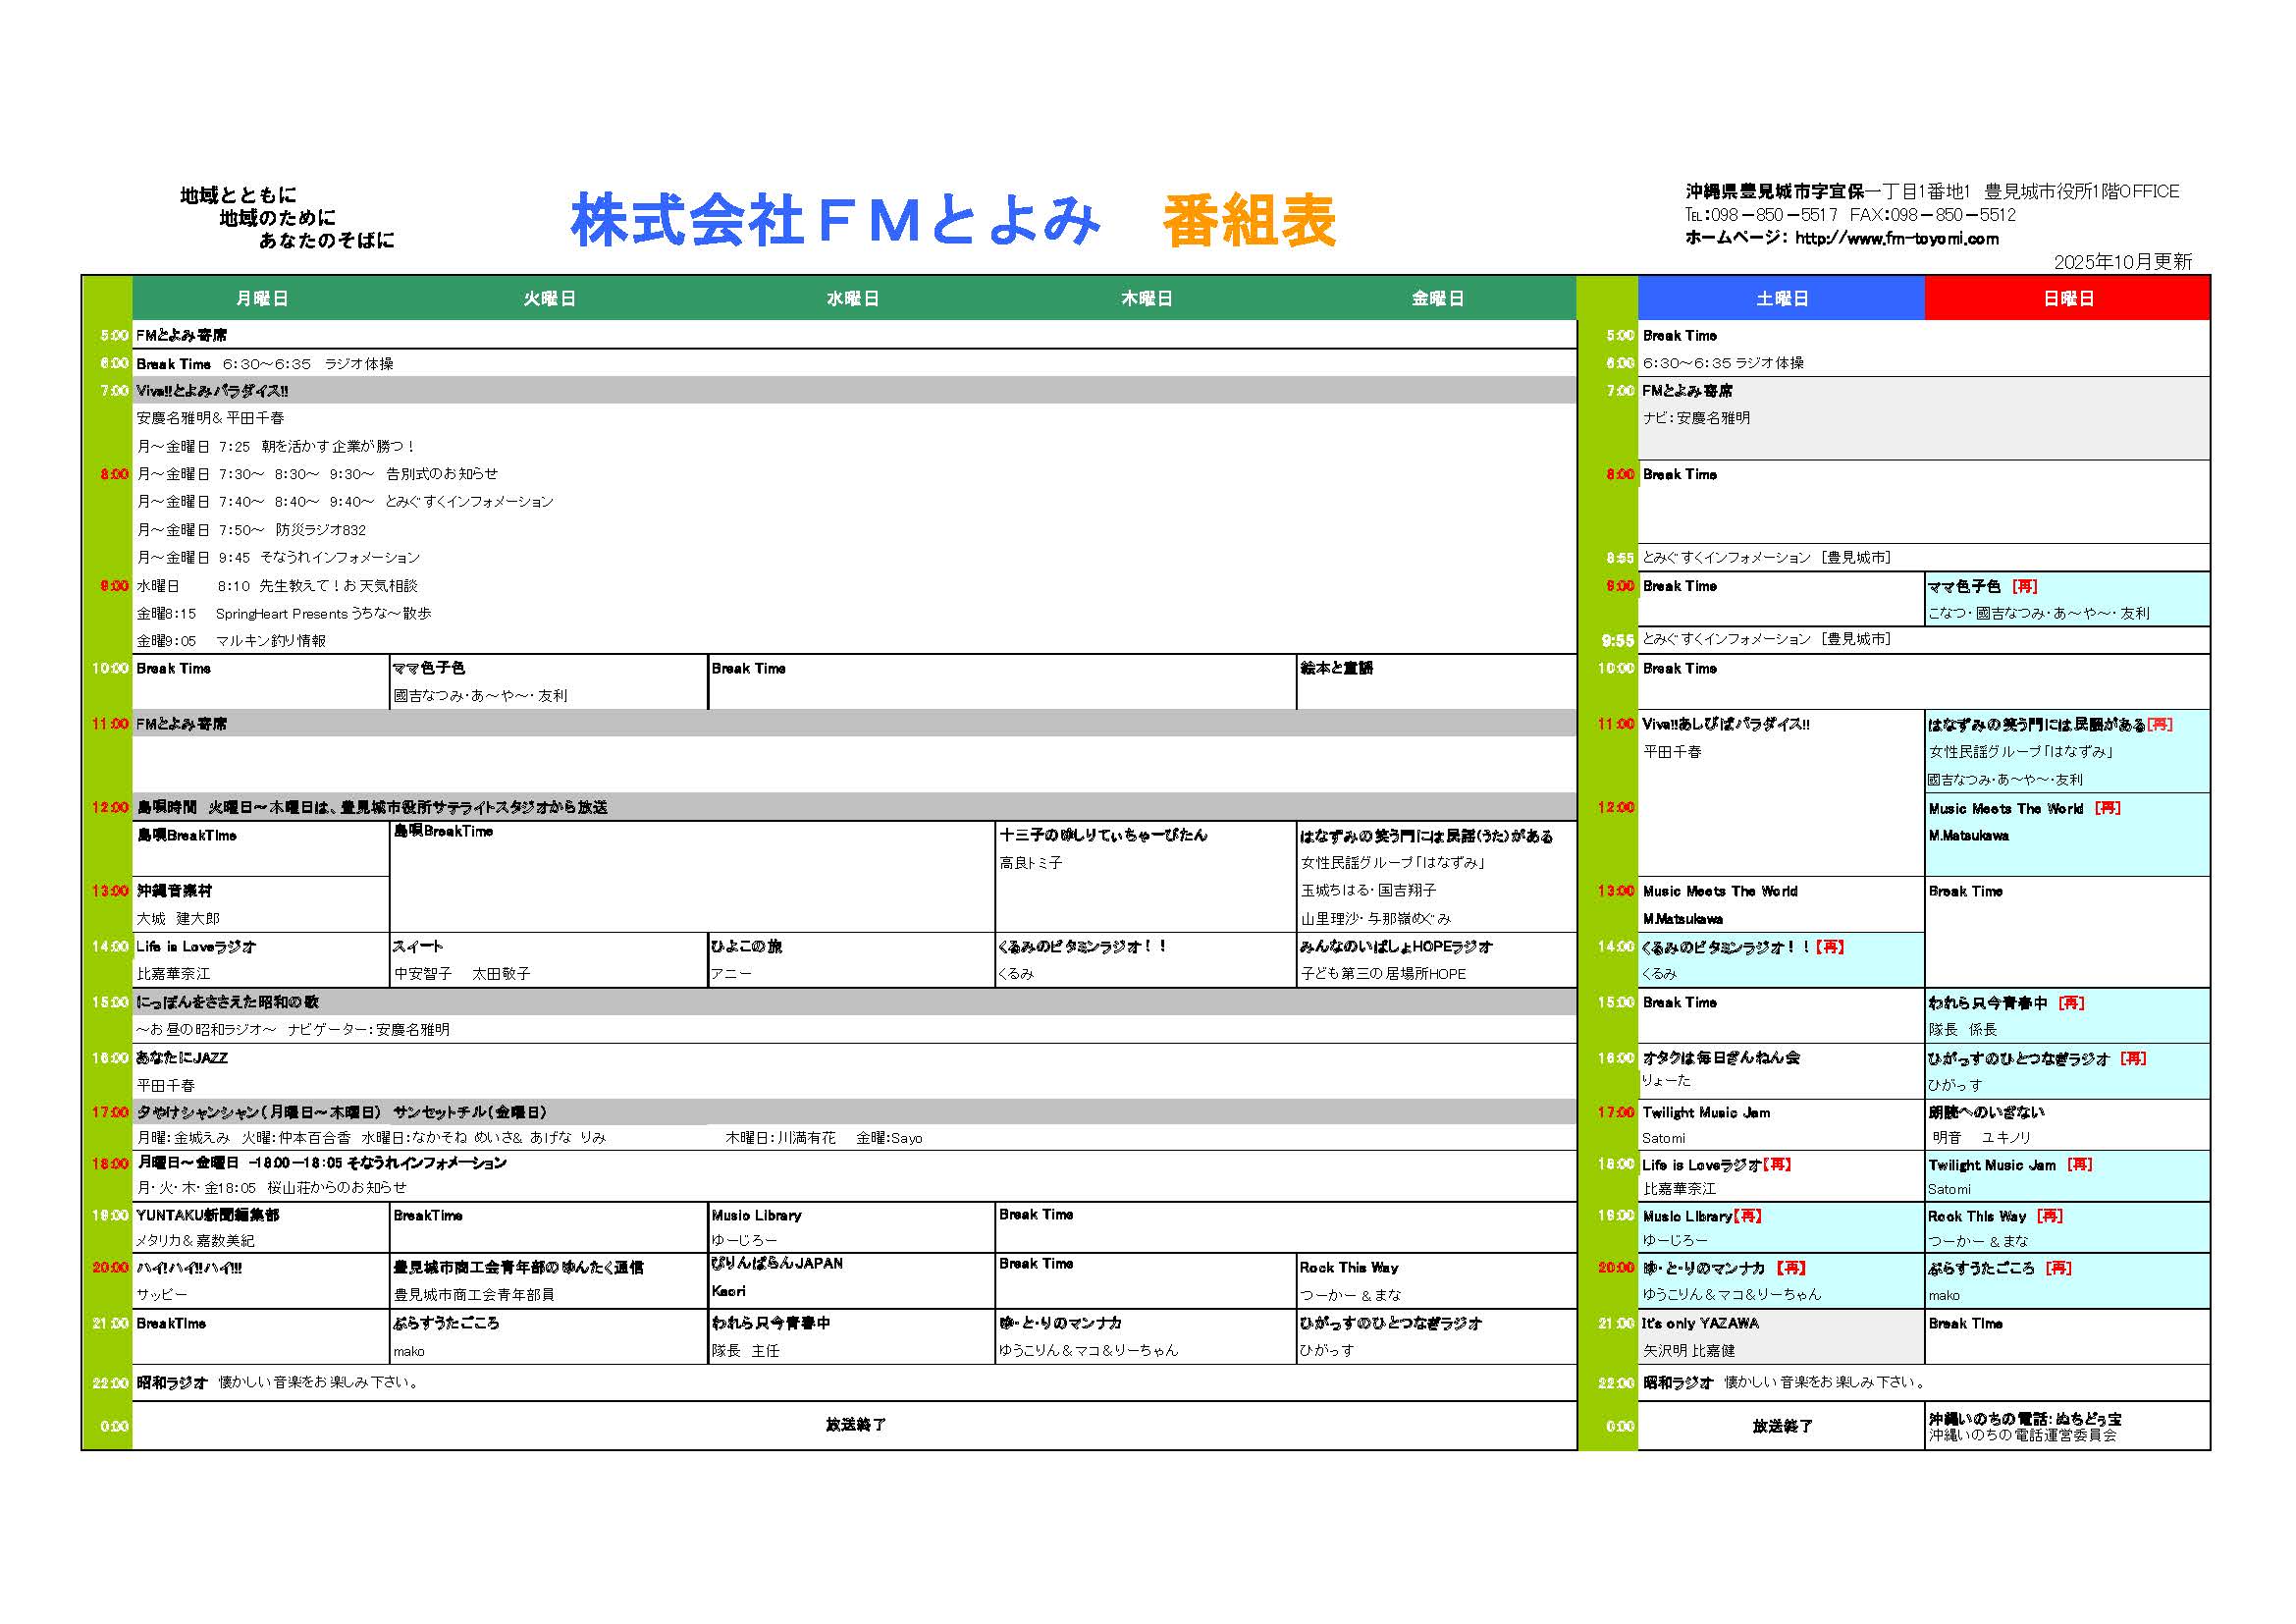Open the fm-toyomi.com homepage URL
2296x1624 pixels.
click(x=1896, y=239)
